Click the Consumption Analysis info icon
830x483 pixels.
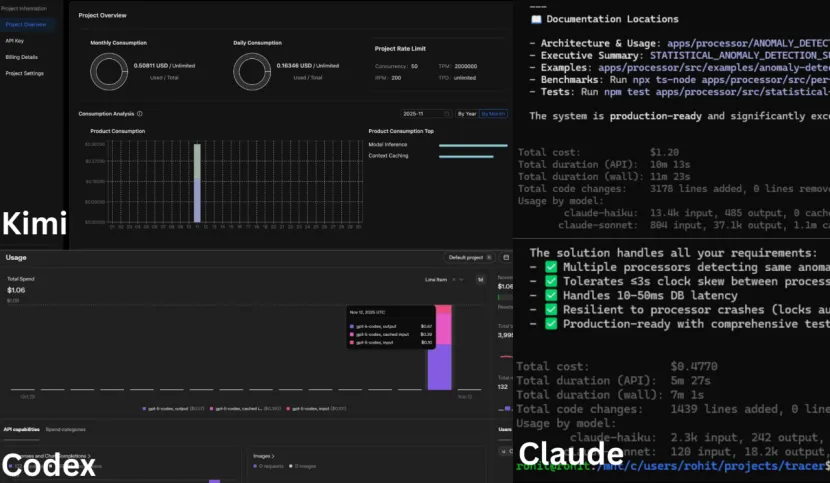139,114
